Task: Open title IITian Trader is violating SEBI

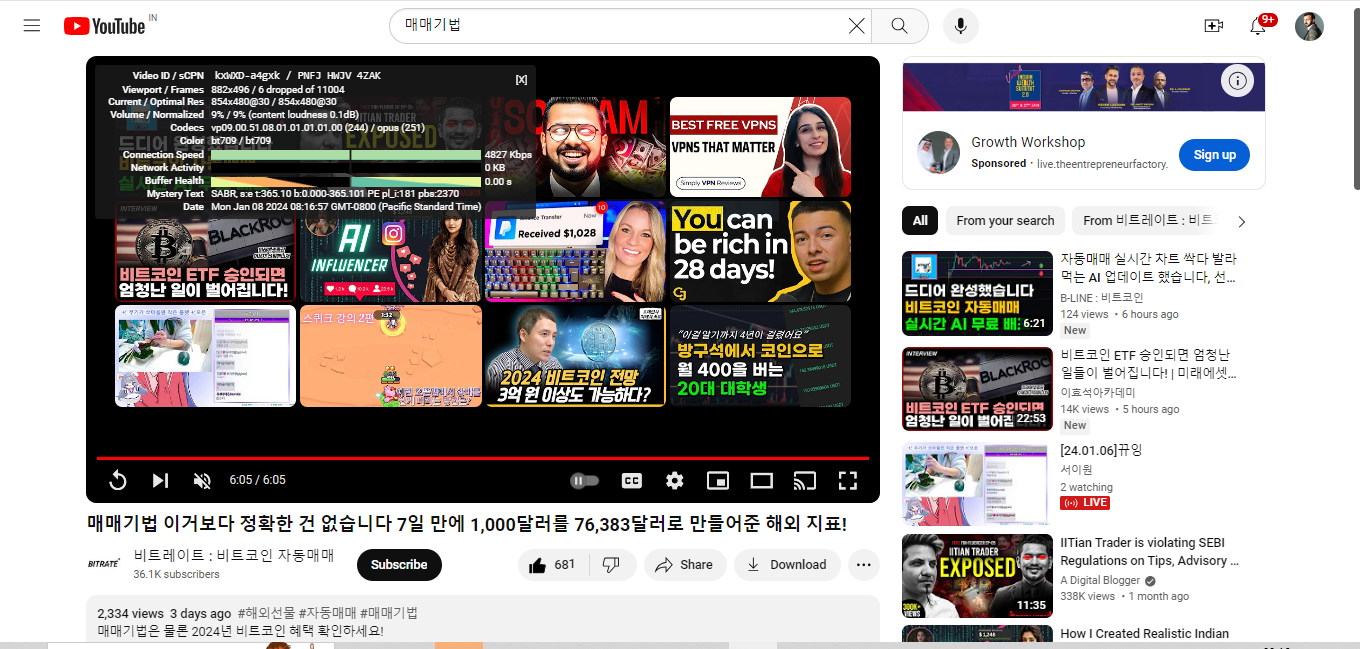Action: [1150, 552]
